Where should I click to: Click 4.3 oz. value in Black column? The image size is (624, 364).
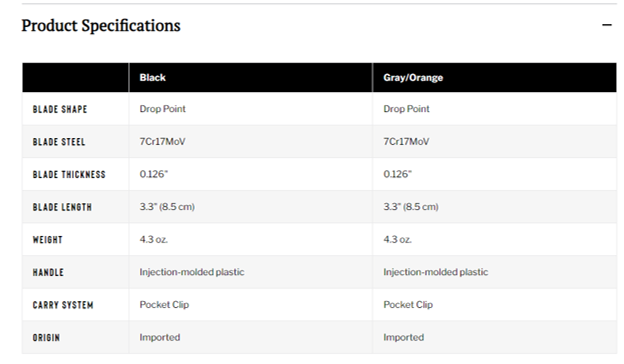(154, 239)
